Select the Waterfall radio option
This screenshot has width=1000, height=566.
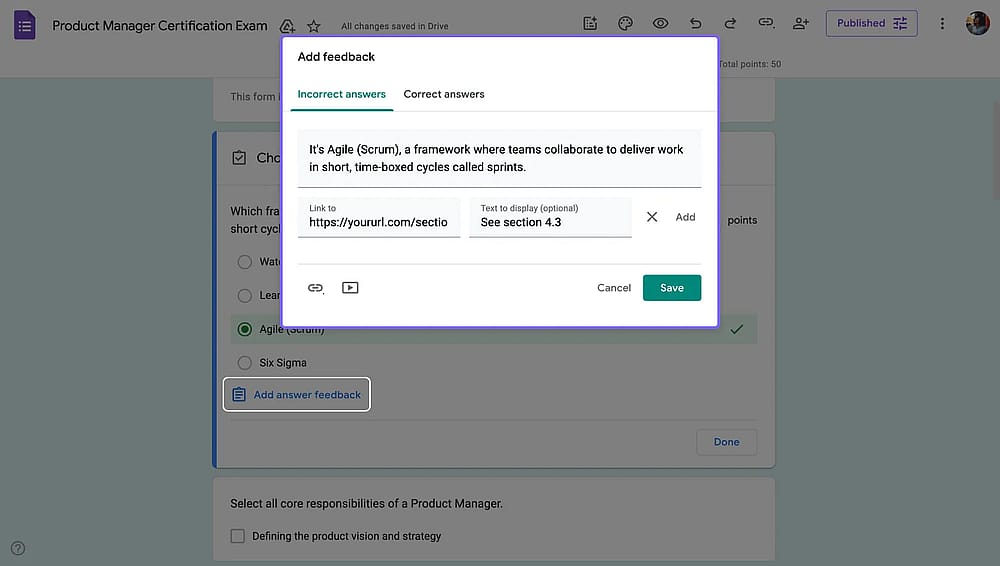tap(244, 262)
